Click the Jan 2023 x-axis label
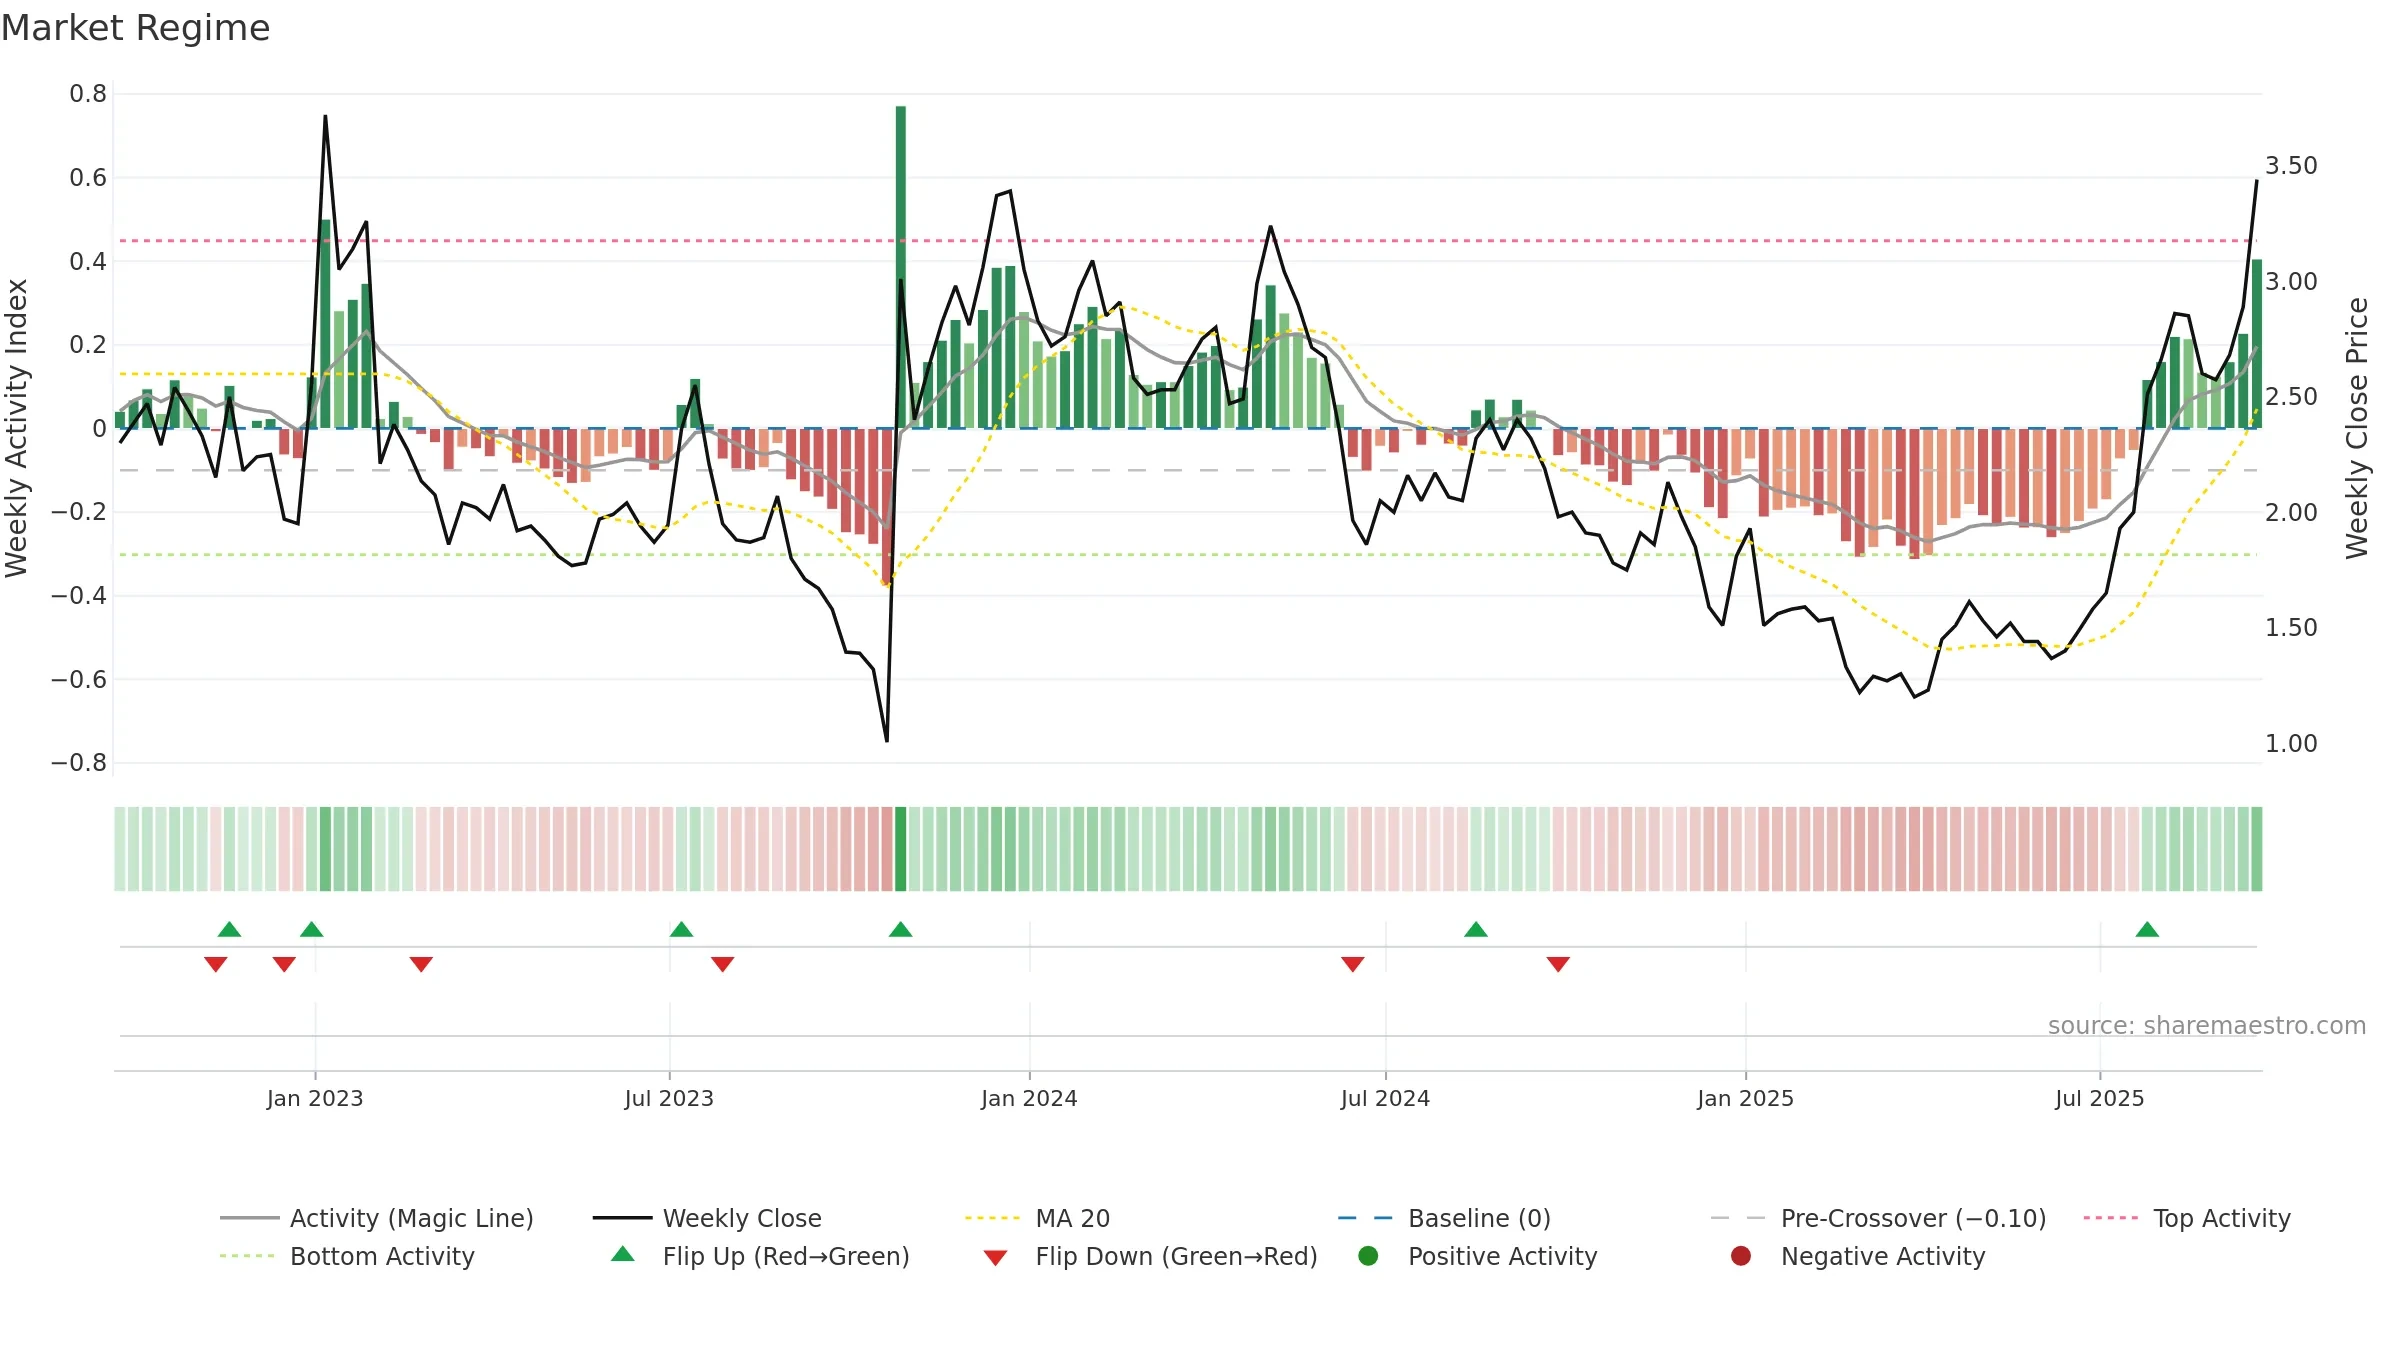The width and height of the screenshot is (2400, 1350). [315, 1098]
